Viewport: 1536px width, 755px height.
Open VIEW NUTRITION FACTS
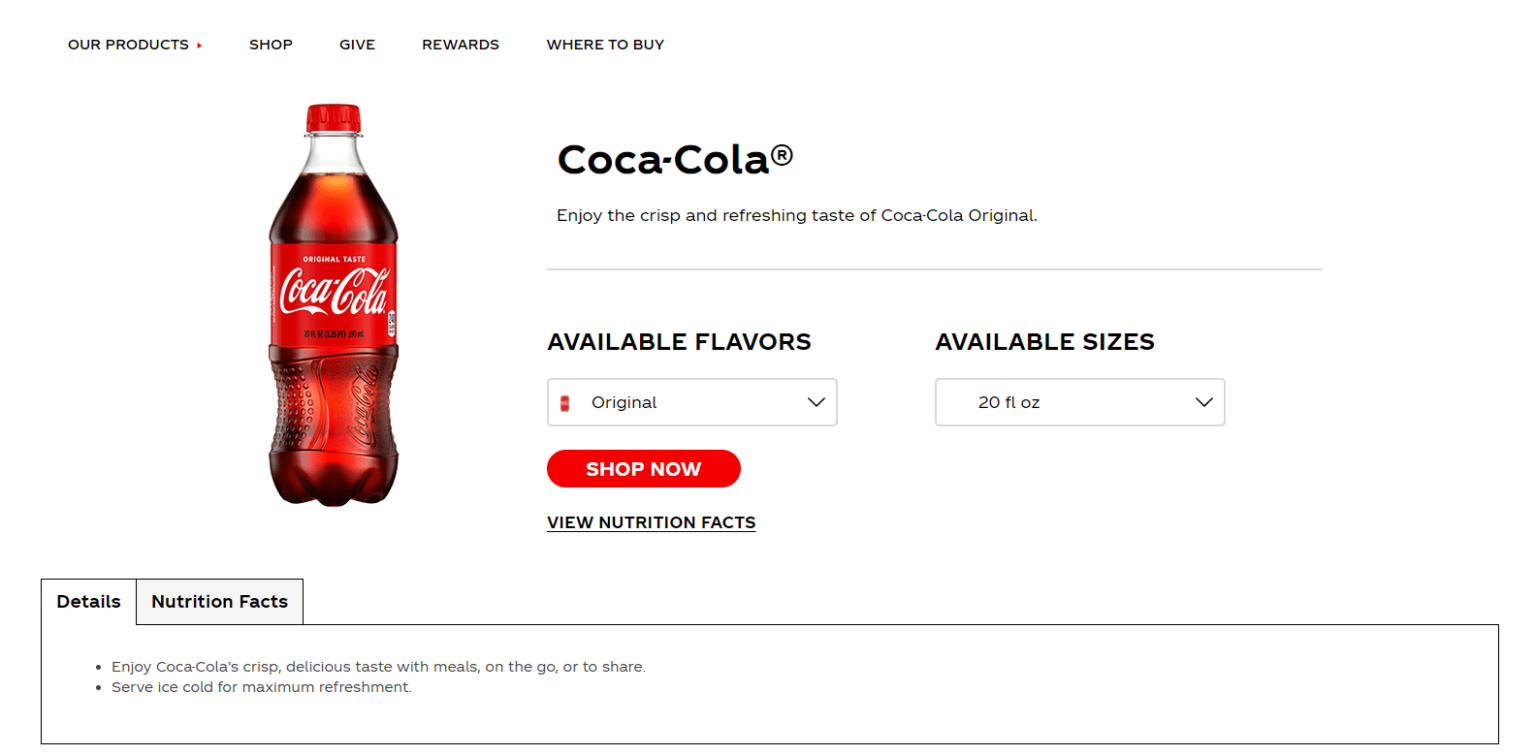click(651, 522)
